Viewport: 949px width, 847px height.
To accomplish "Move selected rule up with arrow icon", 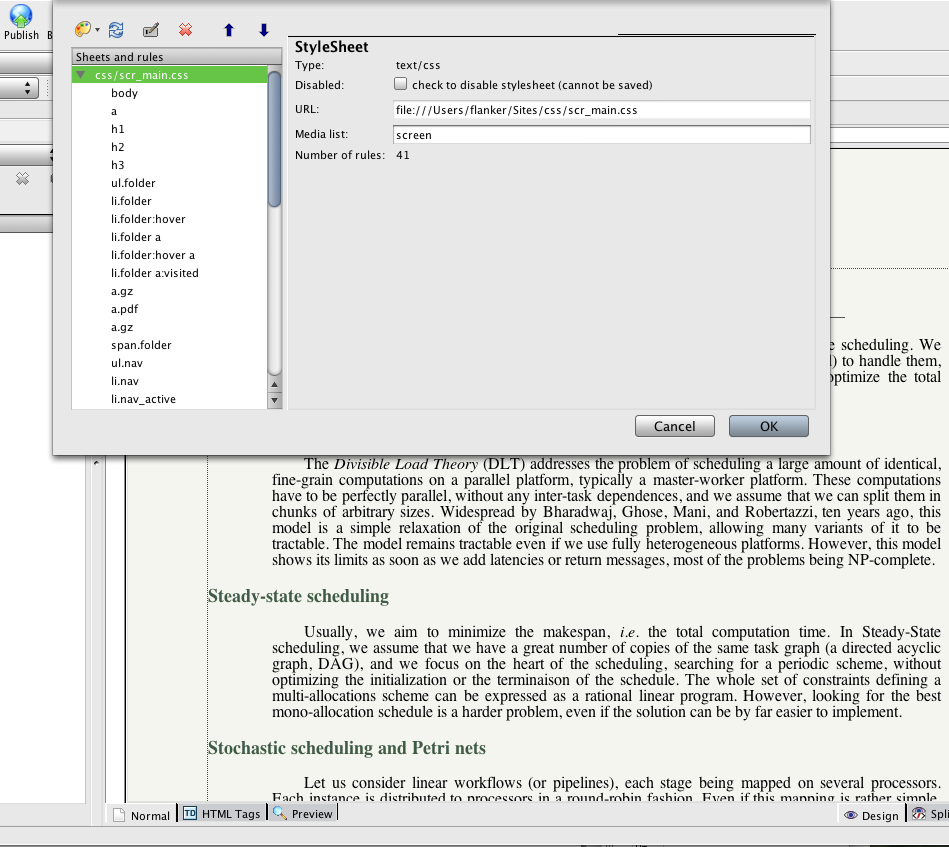I will (x=229, y=30).
